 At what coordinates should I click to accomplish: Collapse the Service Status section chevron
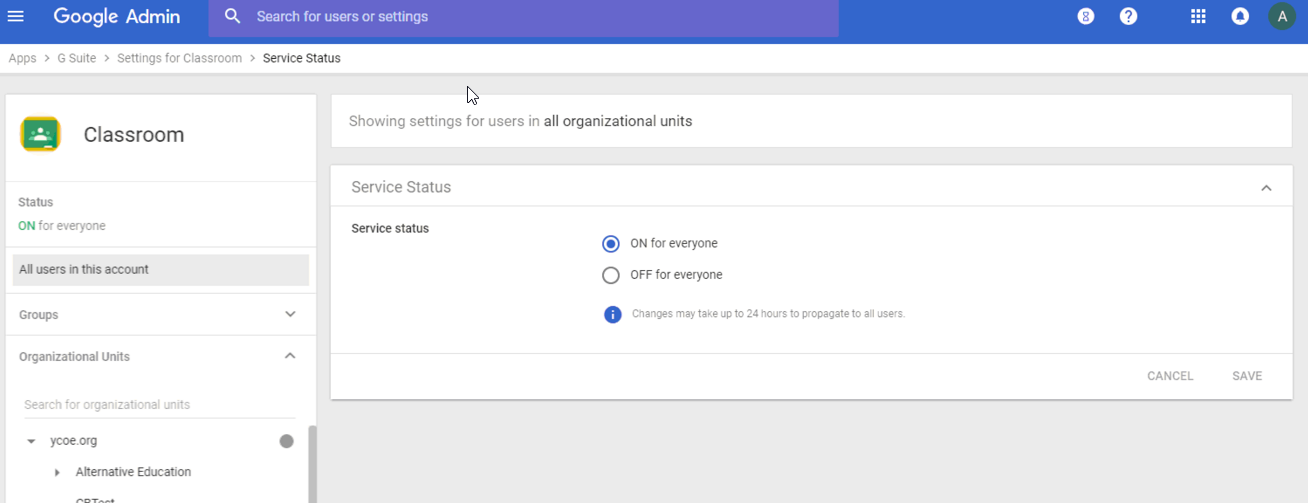pos(1266,188)
